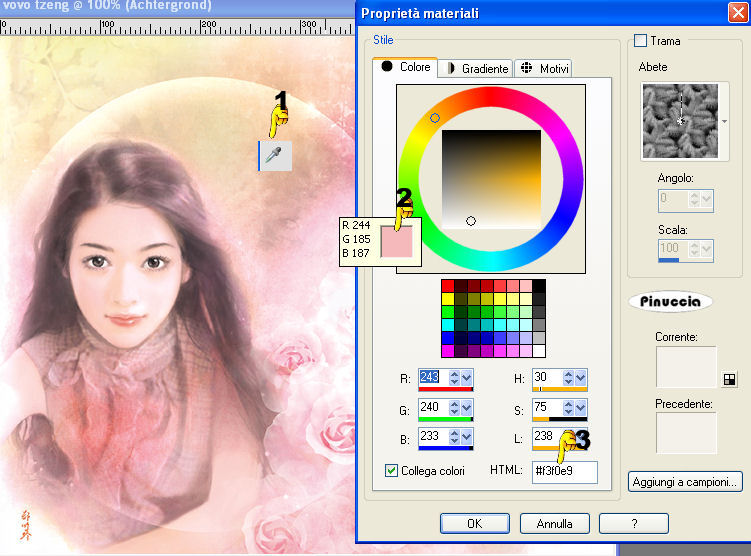Click the Precedente color preview box
The height and width of the screenshot is (556, 751).
[x=686, y=433]
